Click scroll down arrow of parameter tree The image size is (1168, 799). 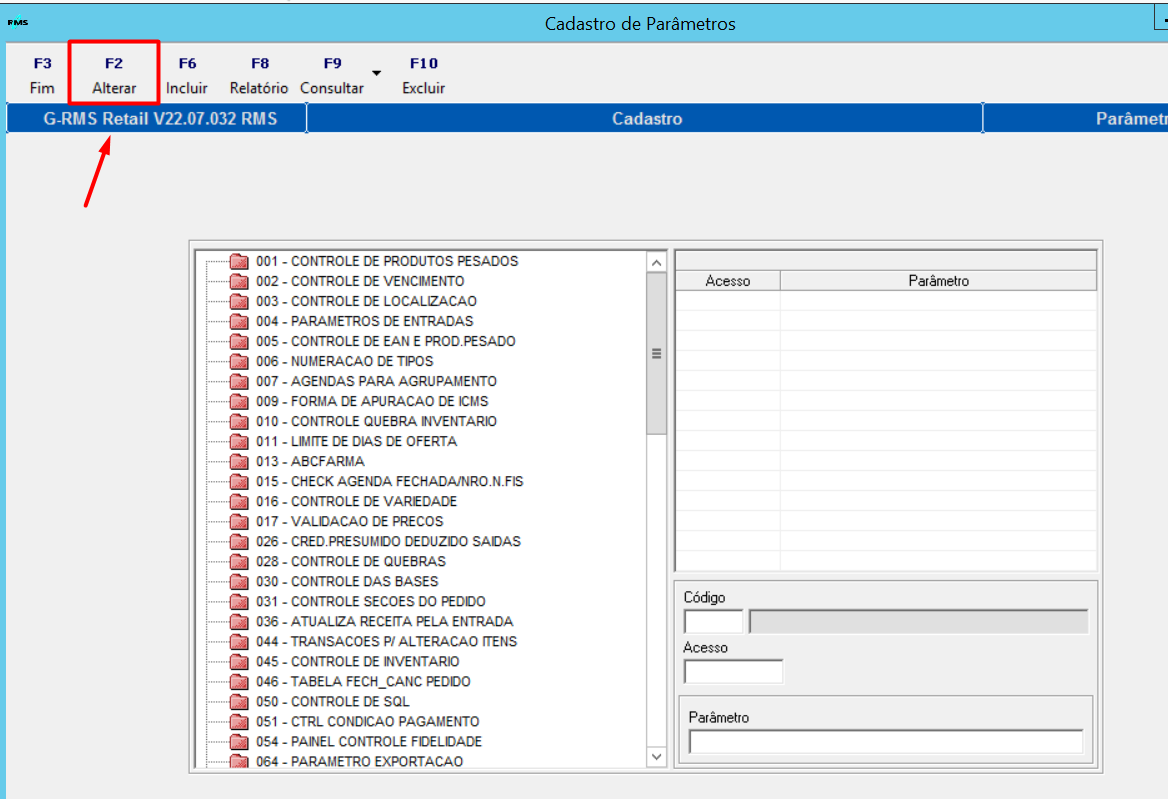pyautogui.click(x=656, y=757)
